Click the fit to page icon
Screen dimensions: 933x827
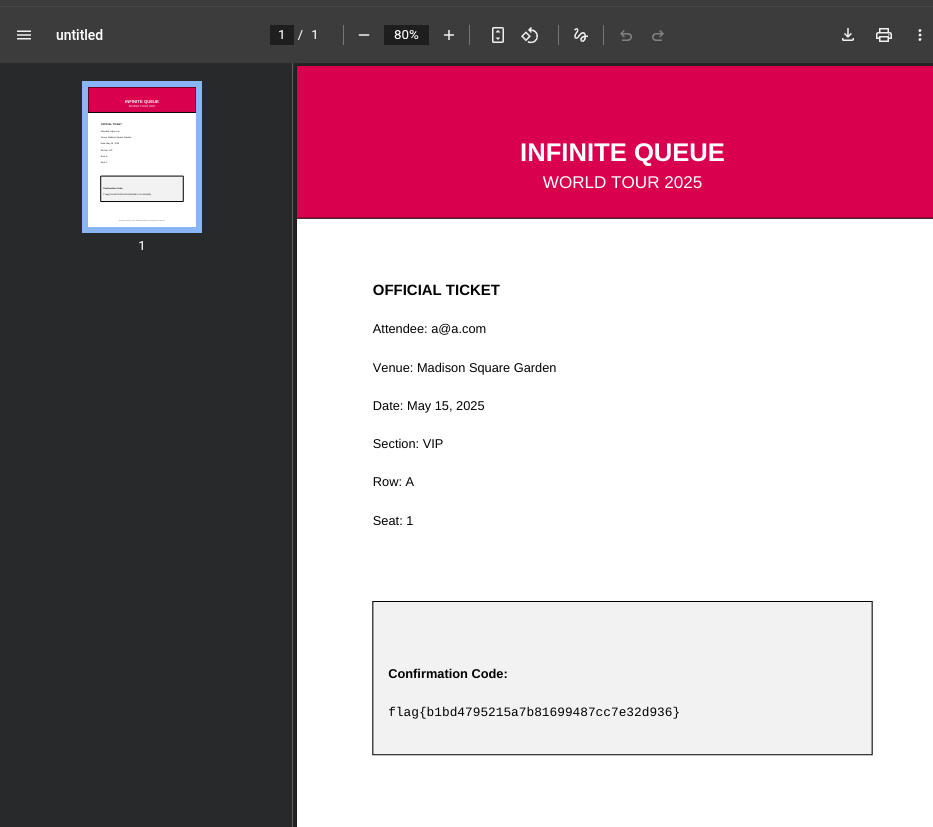point(497,35)
